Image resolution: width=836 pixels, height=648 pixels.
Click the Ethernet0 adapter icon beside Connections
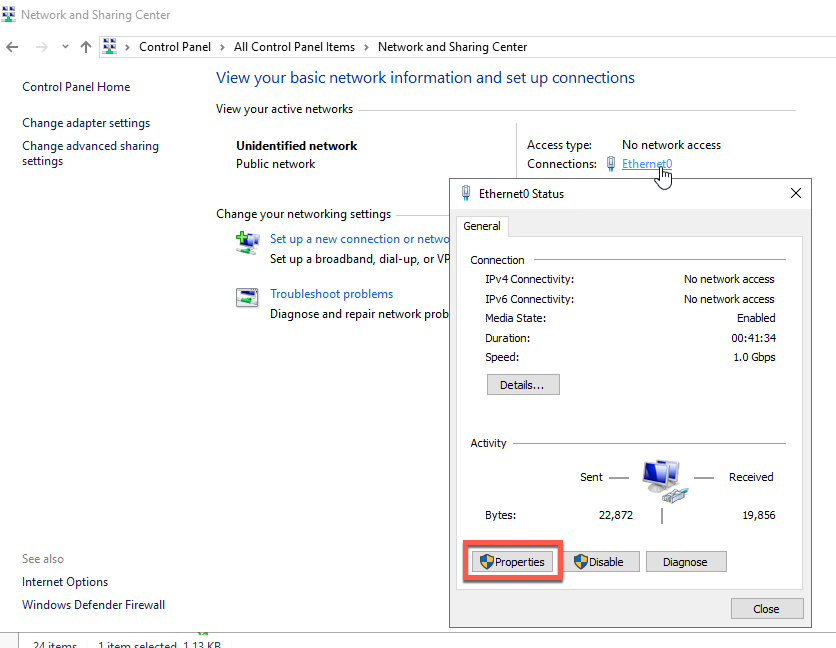pyautogui.click(x=611, y=164)
